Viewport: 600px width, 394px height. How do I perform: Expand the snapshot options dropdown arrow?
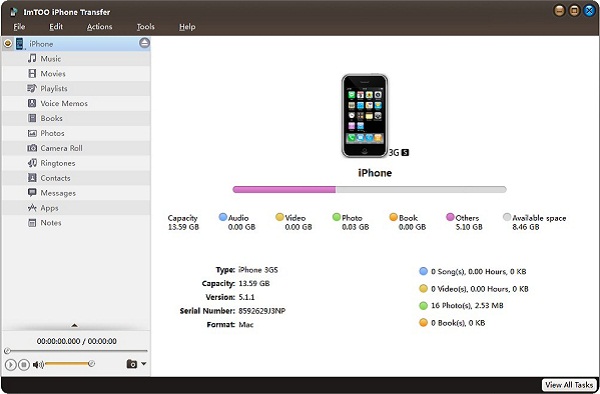click(143, 363)
